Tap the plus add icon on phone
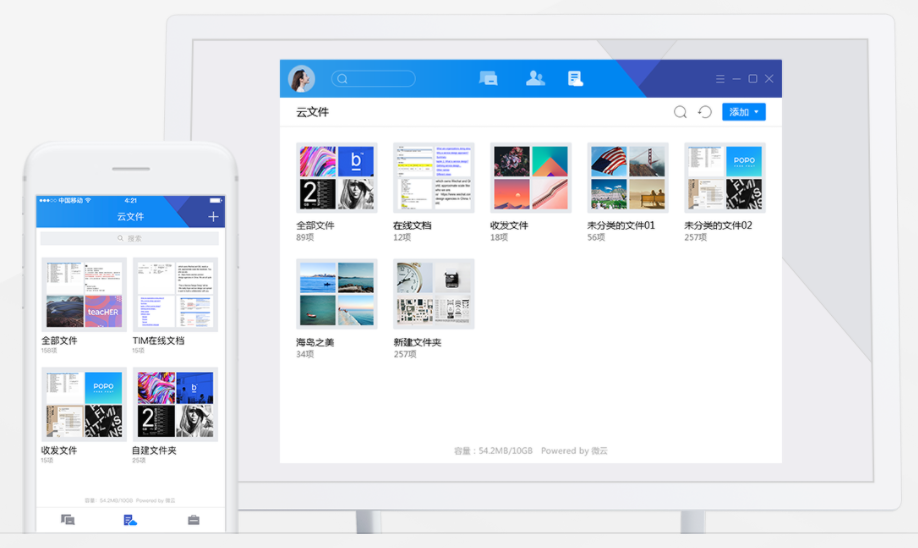This screenshot has width=918, height=548. click(x=213, y=217)
